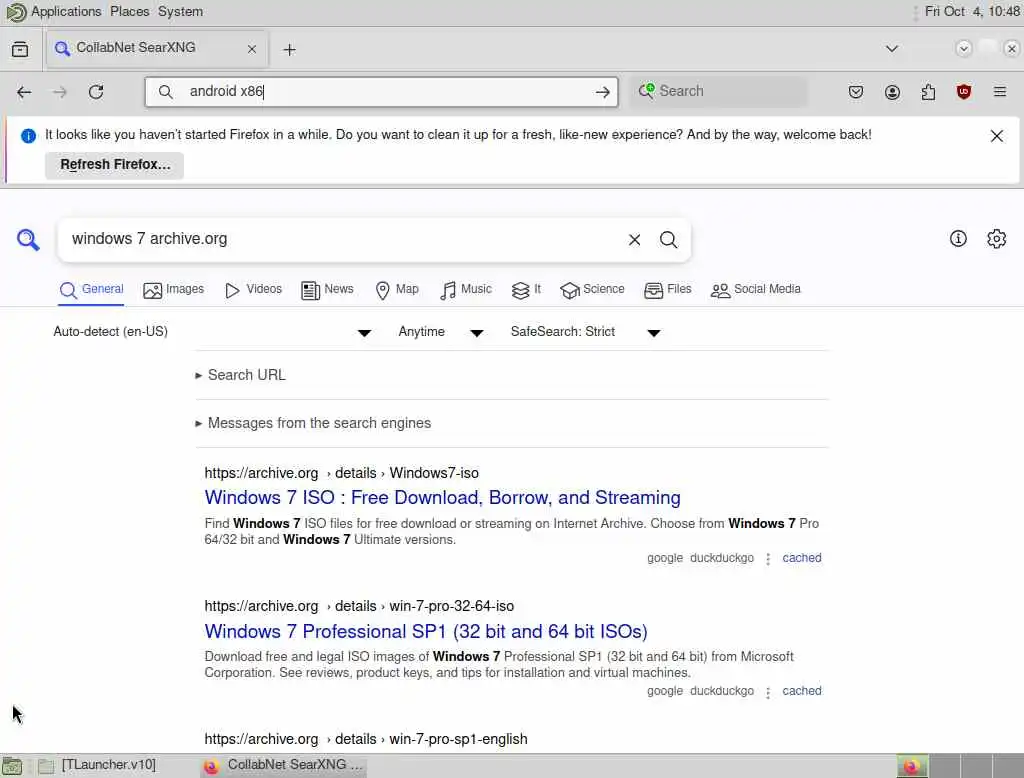Open the Auto-detect (en-US) language dropdown

point(212,332)
